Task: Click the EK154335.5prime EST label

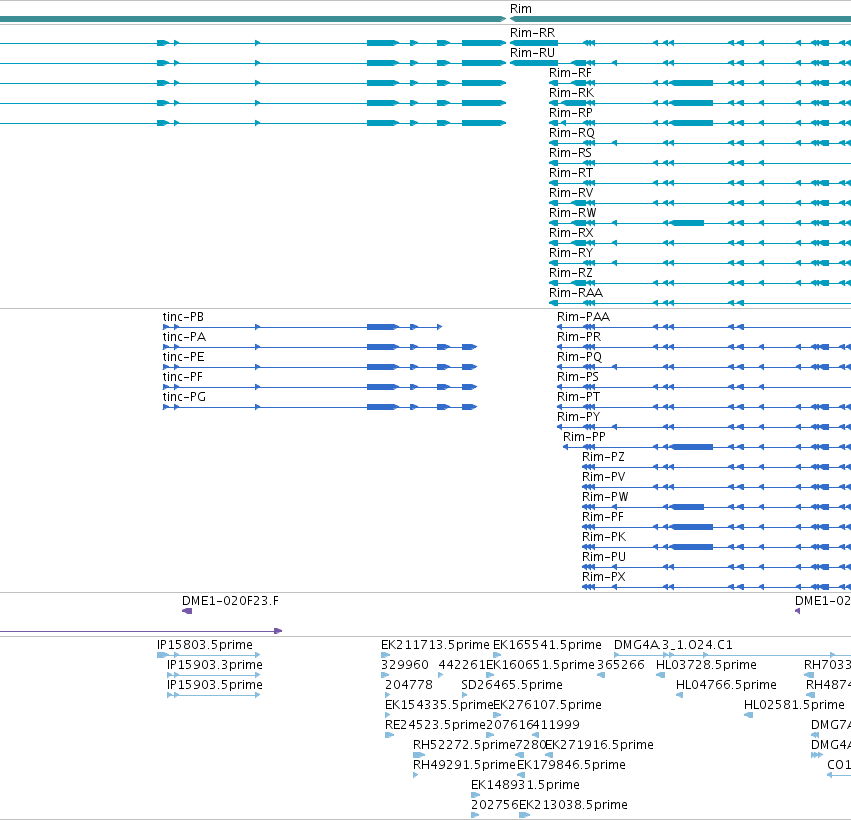Action: [x=439, y=705]
